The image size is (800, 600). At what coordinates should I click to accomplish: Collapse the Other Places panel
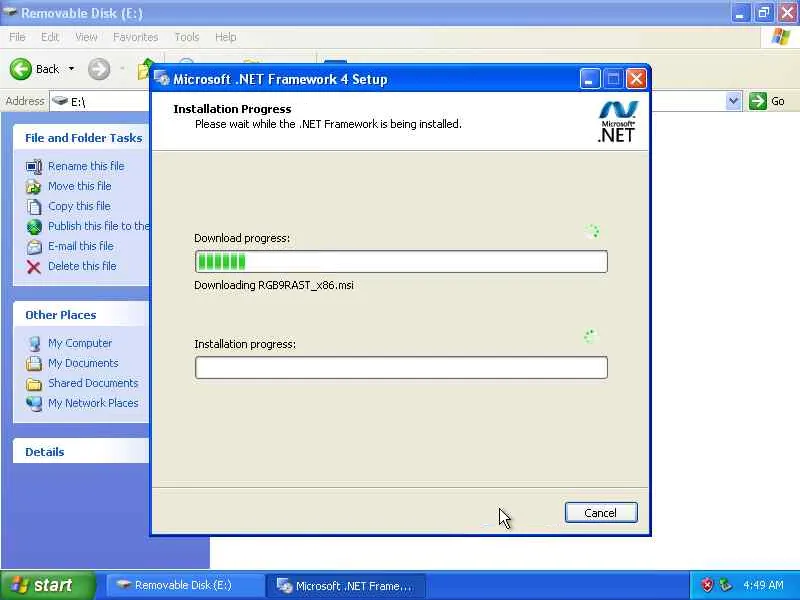tap(81, 315)
